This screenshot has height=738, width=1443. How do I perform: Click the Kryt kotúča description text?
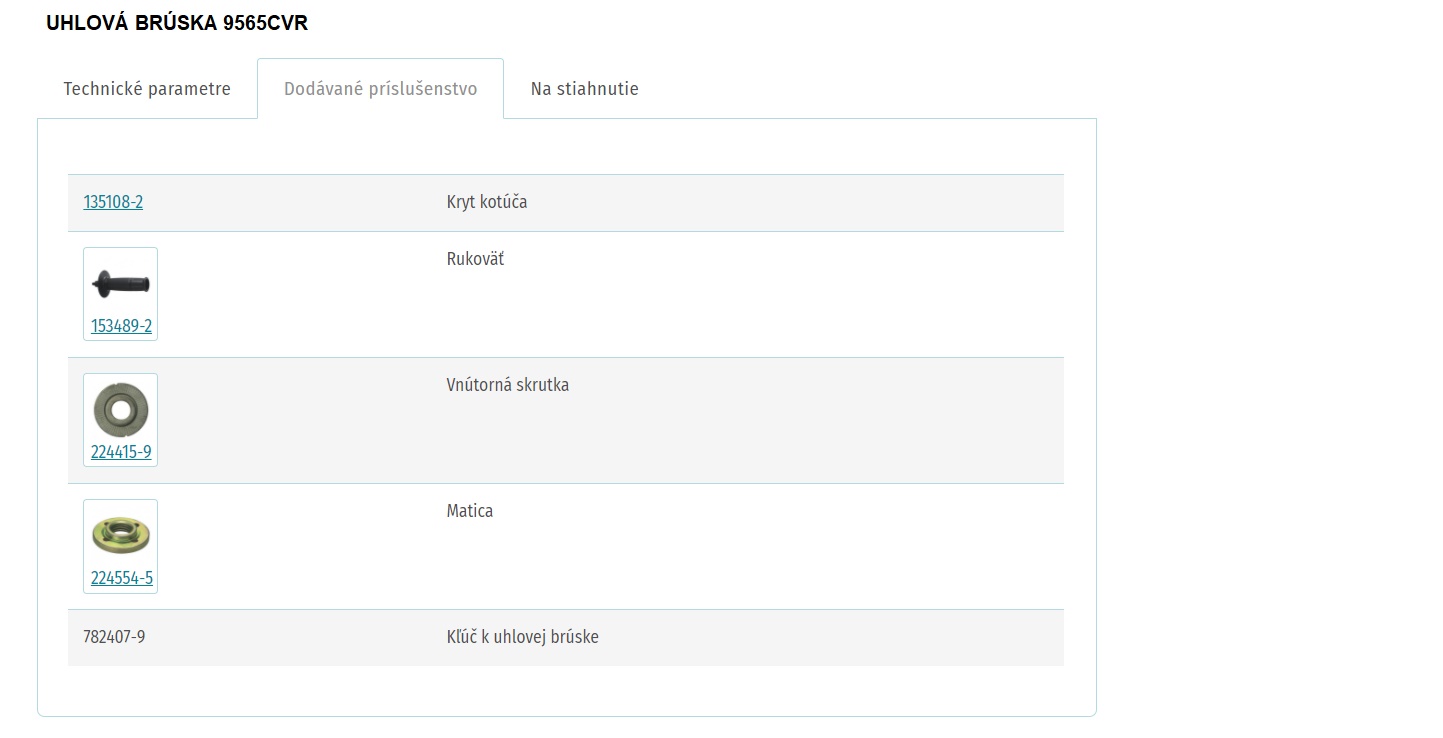point(487,202)
